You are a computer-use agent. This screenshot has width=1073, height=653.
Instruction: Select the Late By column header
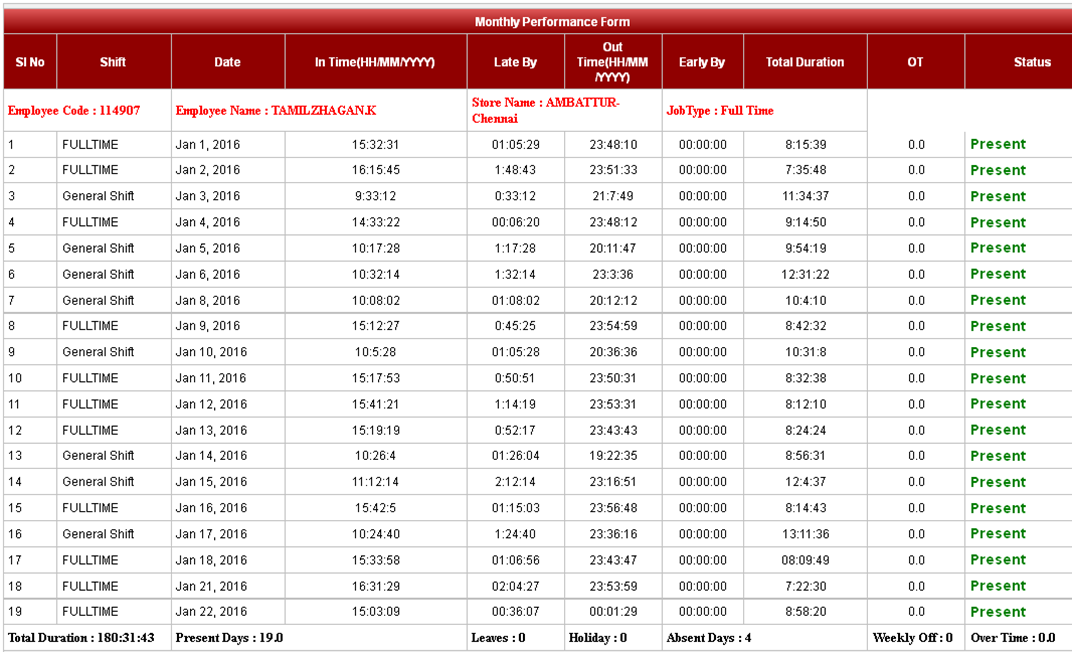515,62
